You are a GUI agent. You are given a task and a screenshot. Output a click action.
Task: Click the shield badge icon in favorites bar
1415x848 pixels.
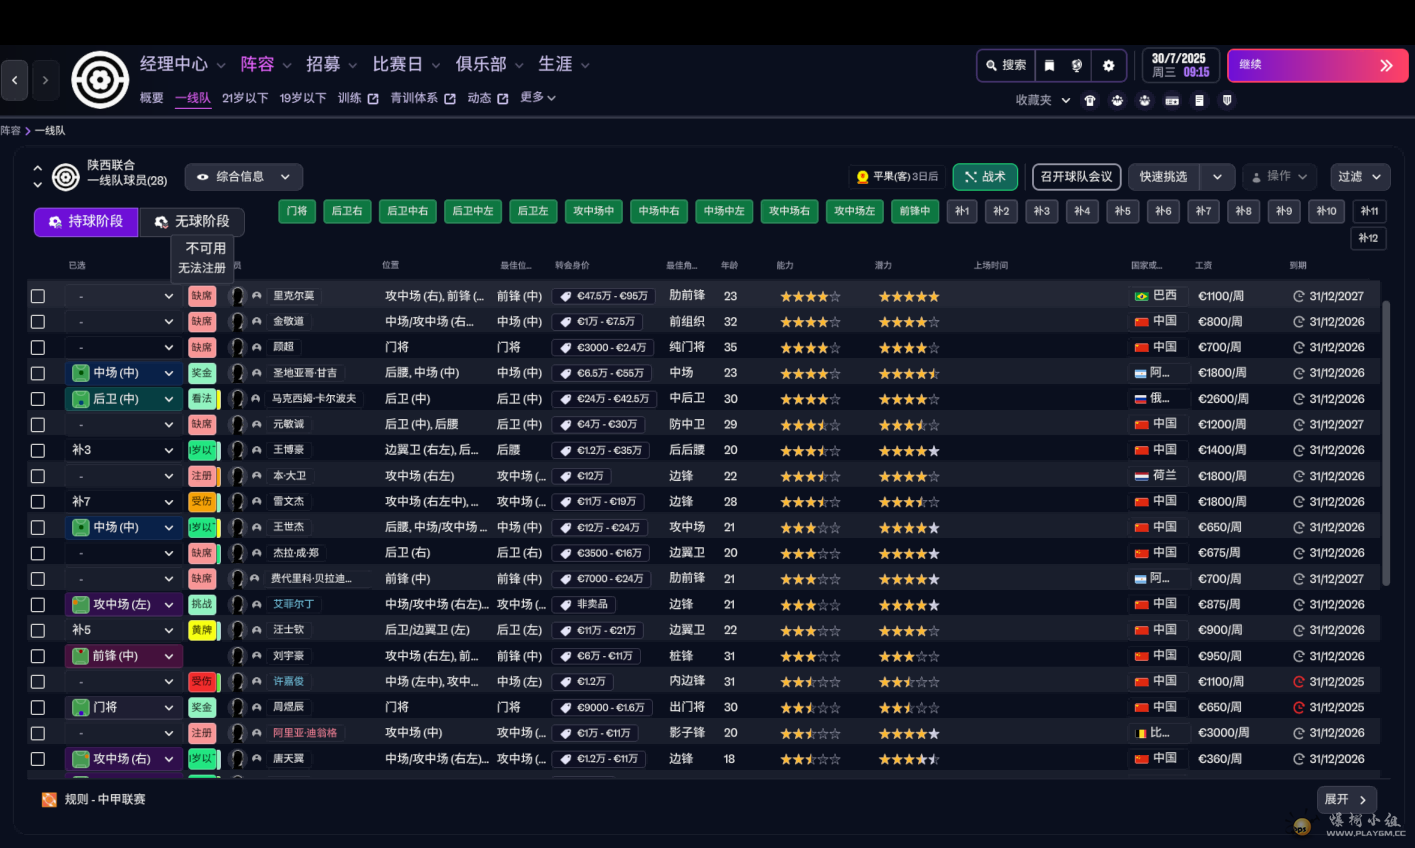pyautogui.click(x=1227, y=101)
